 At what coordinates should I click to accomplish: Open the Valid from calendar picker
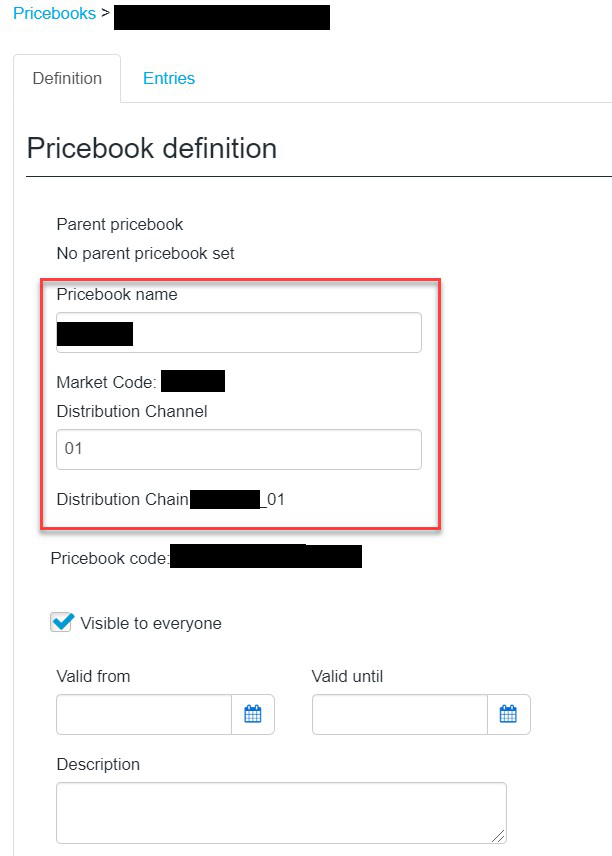pos(253,714)
